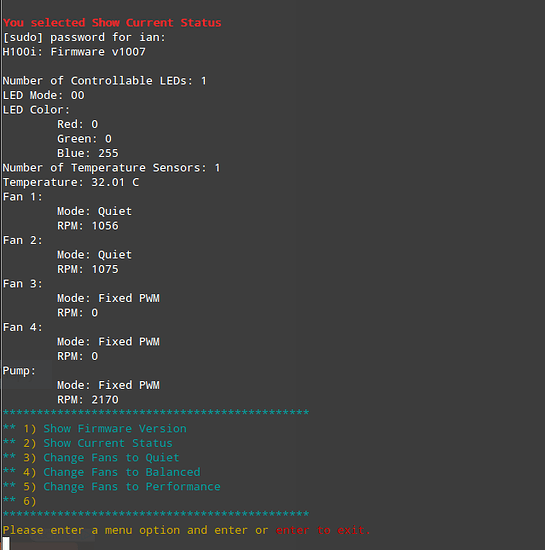Click the 'H100i: Firmware v1007' text
The image size is (545, 550).
[74, 52]
